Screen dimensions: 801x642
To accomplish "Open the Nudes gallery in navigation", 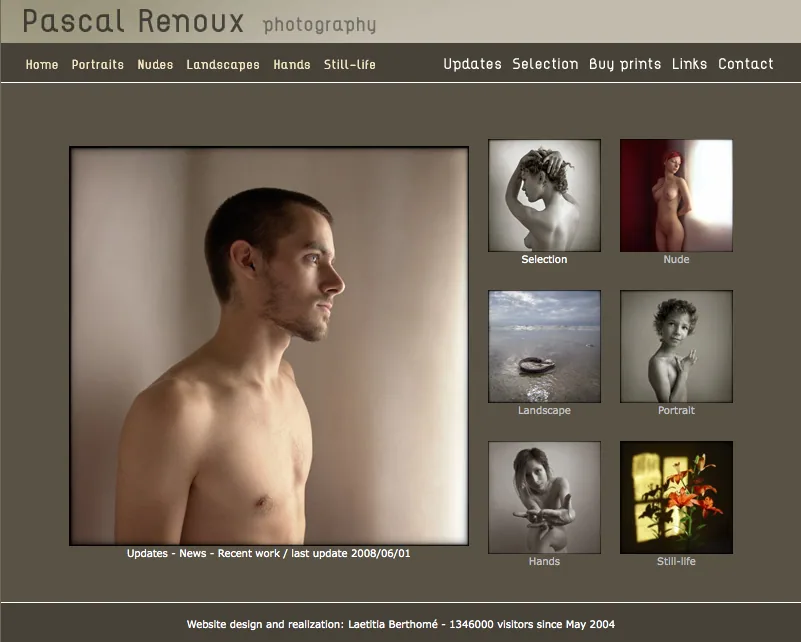I will click(155, 64).
